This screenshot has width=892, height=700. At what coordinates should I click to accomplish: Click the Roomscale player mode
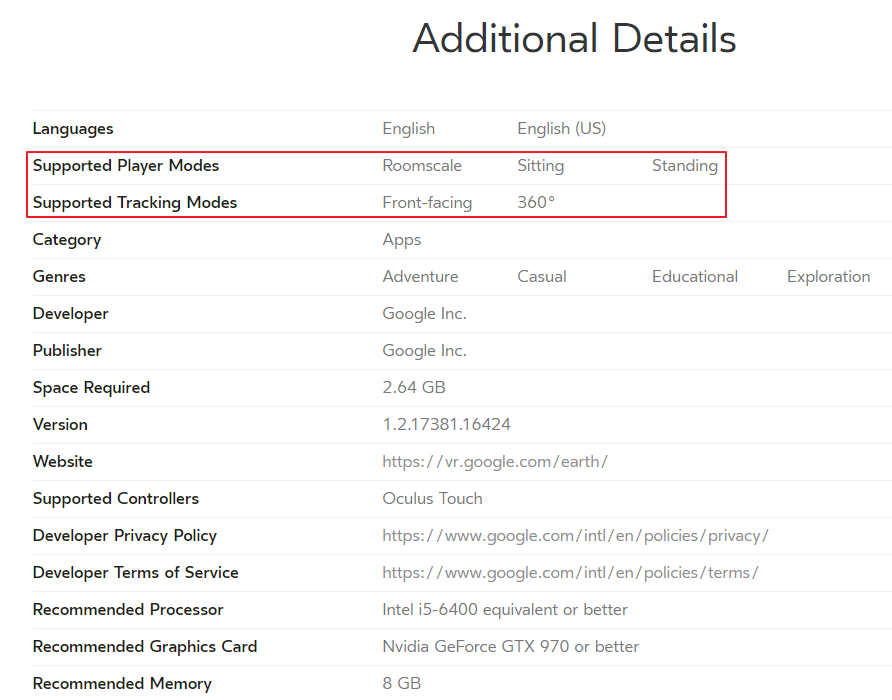click(x=422, y=166)
